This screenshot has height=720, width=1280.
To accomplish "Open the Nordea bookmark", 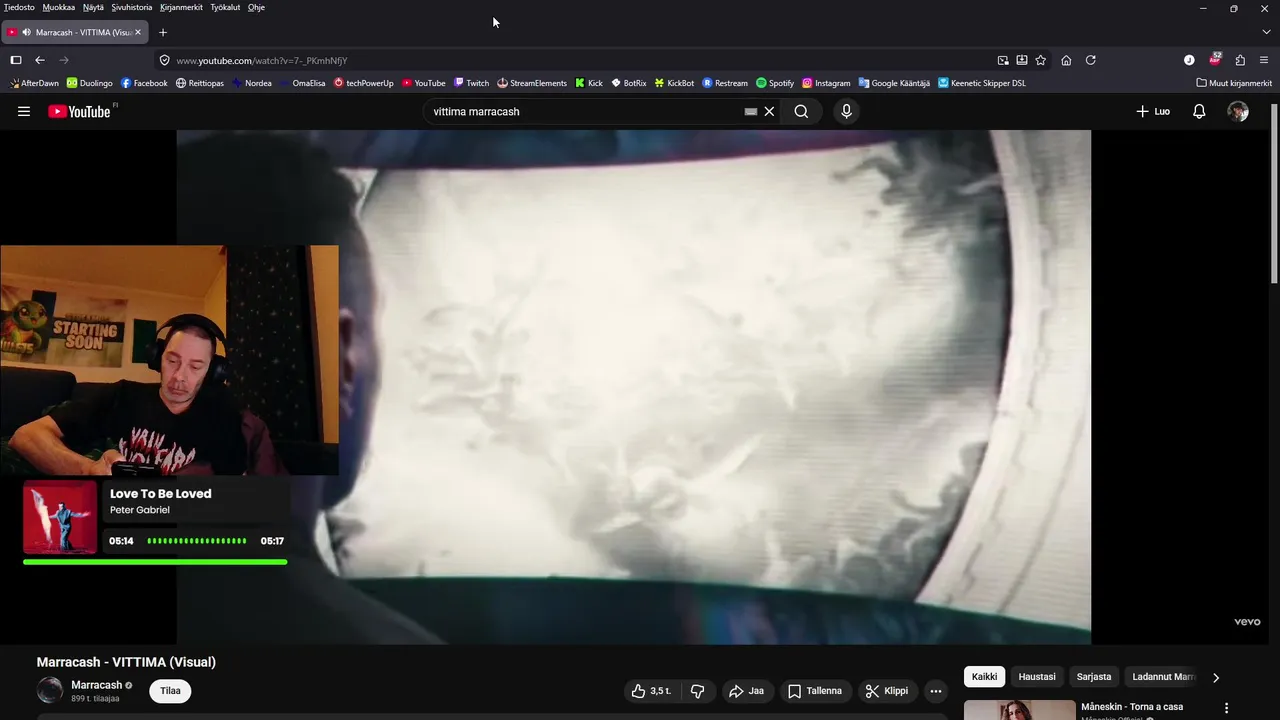I will coord(252,83).
